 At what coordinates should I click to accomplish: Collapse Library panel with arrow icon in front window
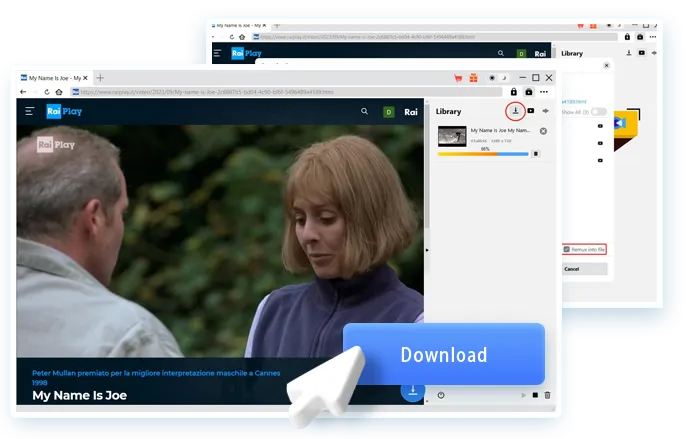tap(546, 111)
